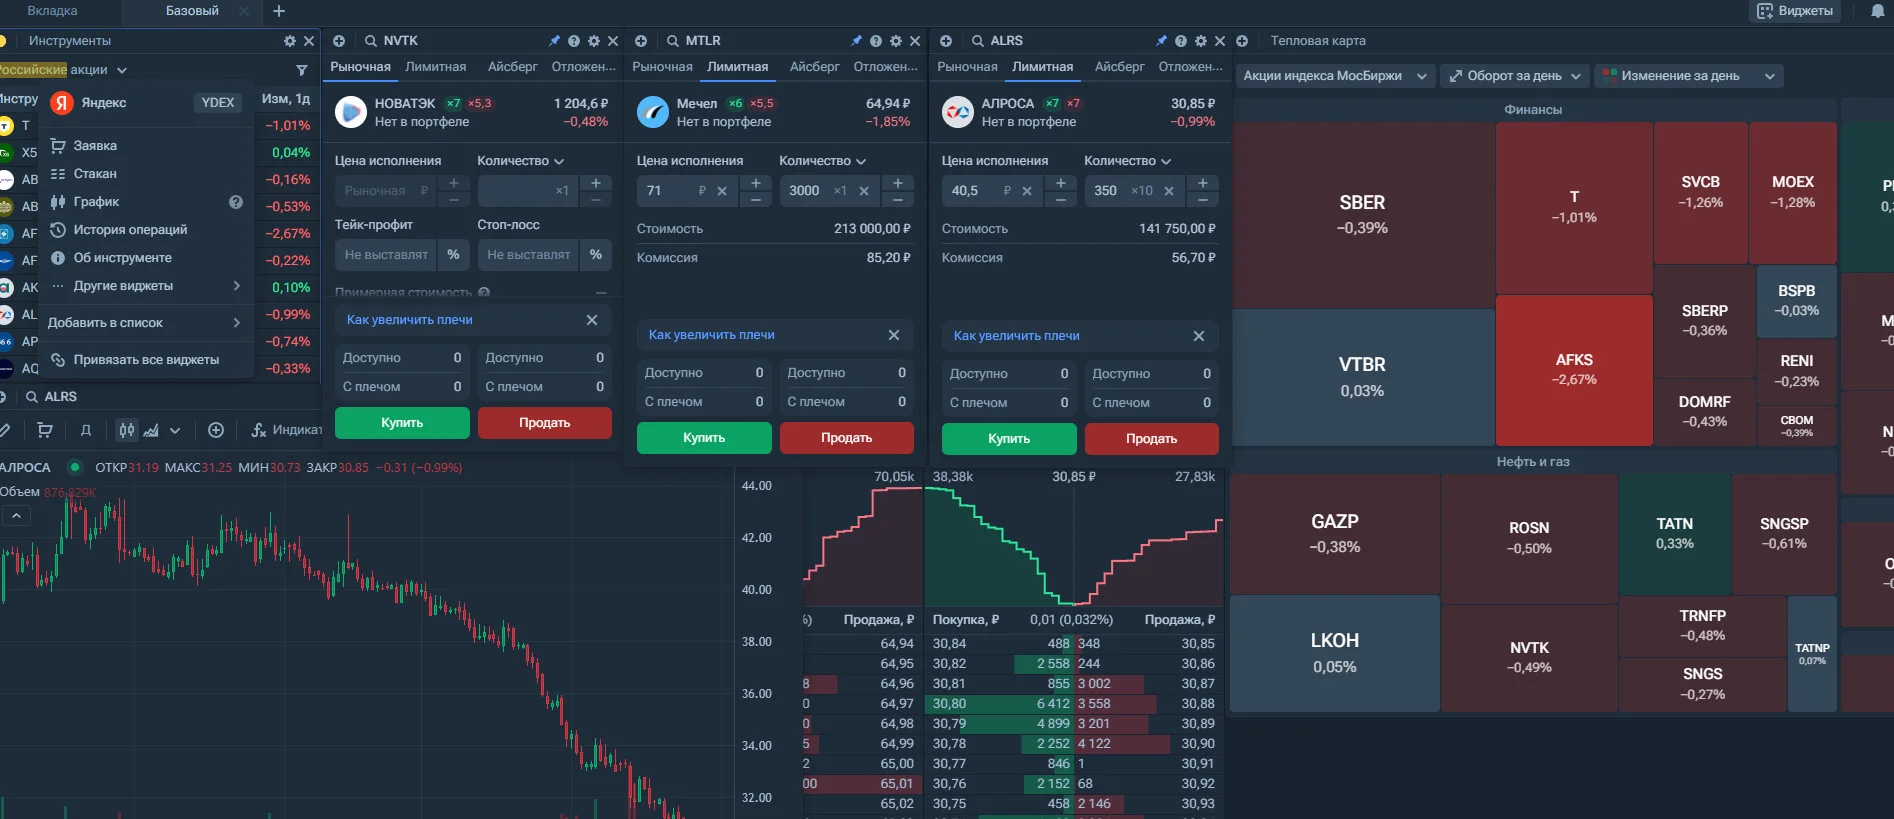Select GAZP tile on the heat map
This screenshot has width=1894, height=819.
(1335, 534)
